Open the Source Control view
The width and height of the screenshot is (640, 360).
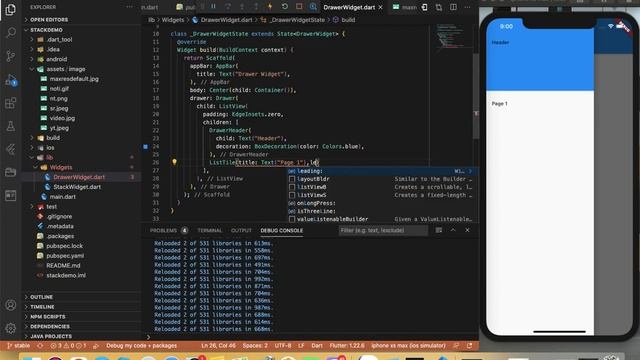click(x=11, y=56)
